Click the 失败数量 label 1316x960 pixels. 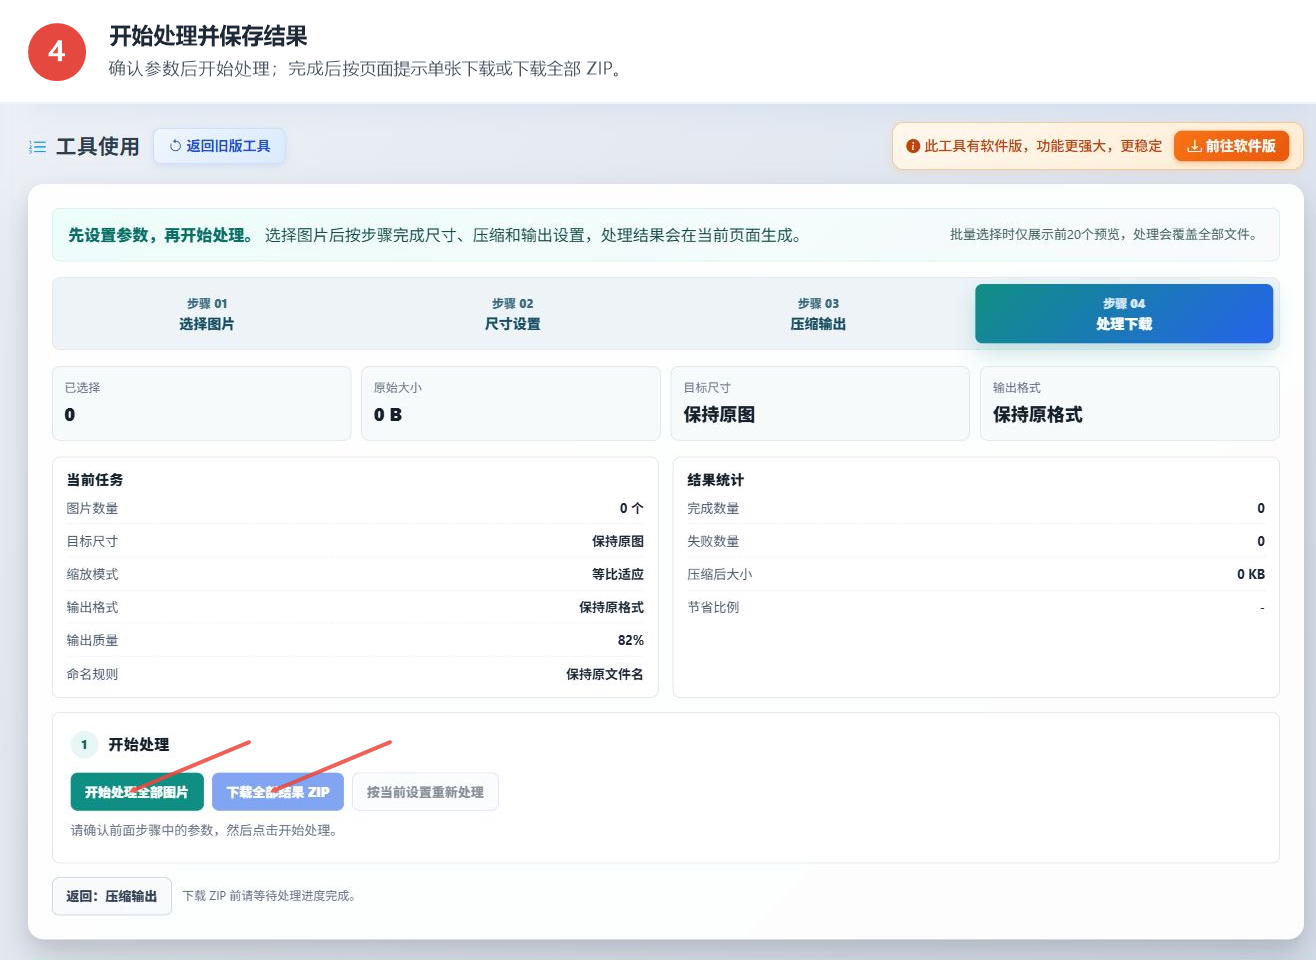(713, 541)
